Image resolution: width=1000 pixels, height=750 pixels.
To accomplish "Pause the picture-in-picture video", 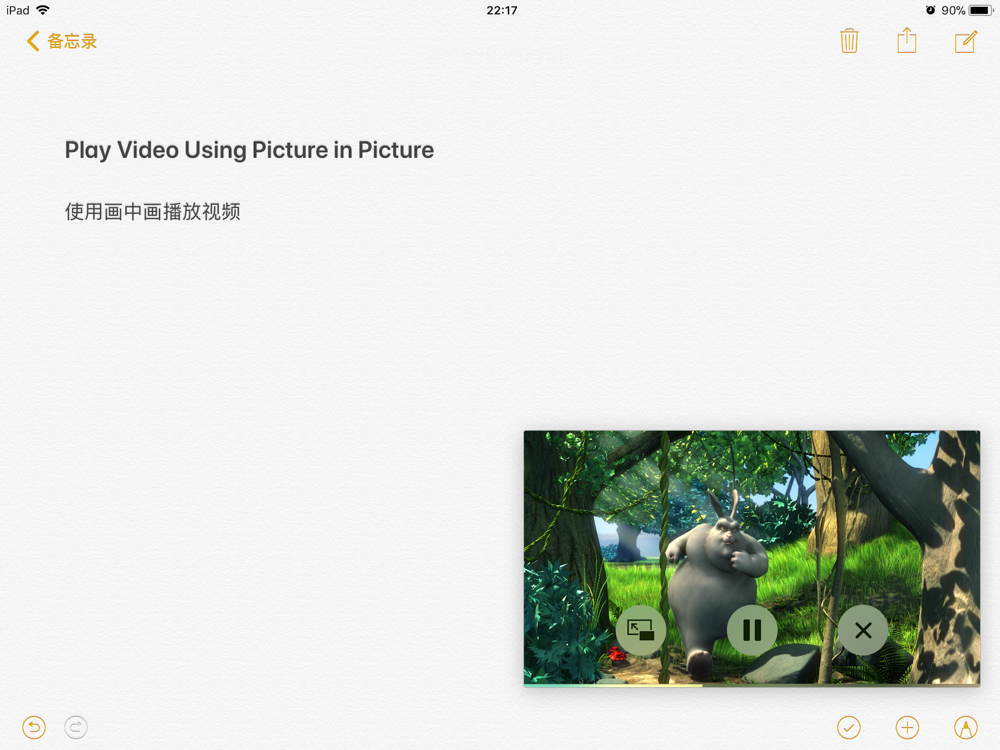I will pyautogui.click(x=752, y=630).
